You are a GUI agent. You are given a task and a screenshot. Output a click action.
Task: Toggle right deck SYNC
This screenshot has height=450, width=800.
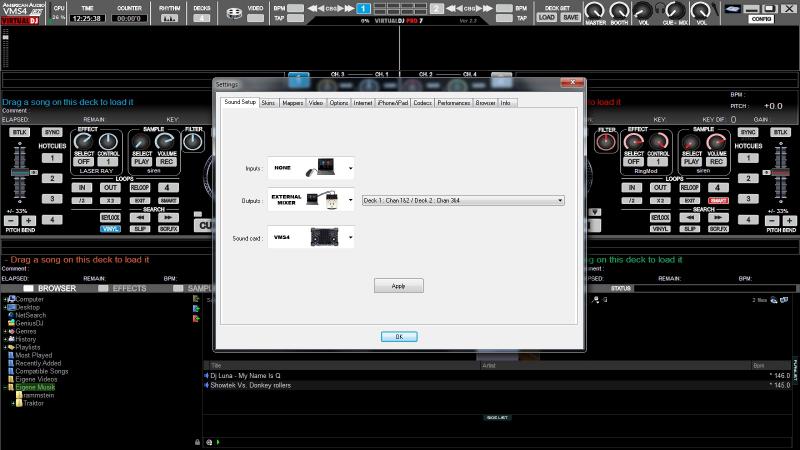(748, 132)
